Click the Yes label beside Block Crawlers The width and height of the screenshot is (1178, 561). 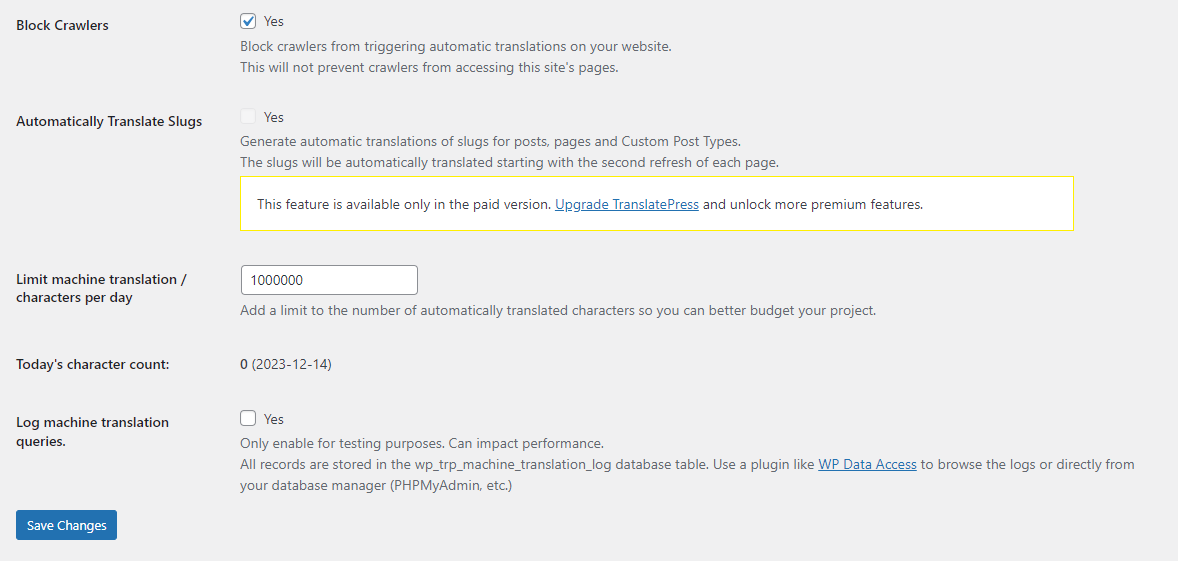(274, 21)
